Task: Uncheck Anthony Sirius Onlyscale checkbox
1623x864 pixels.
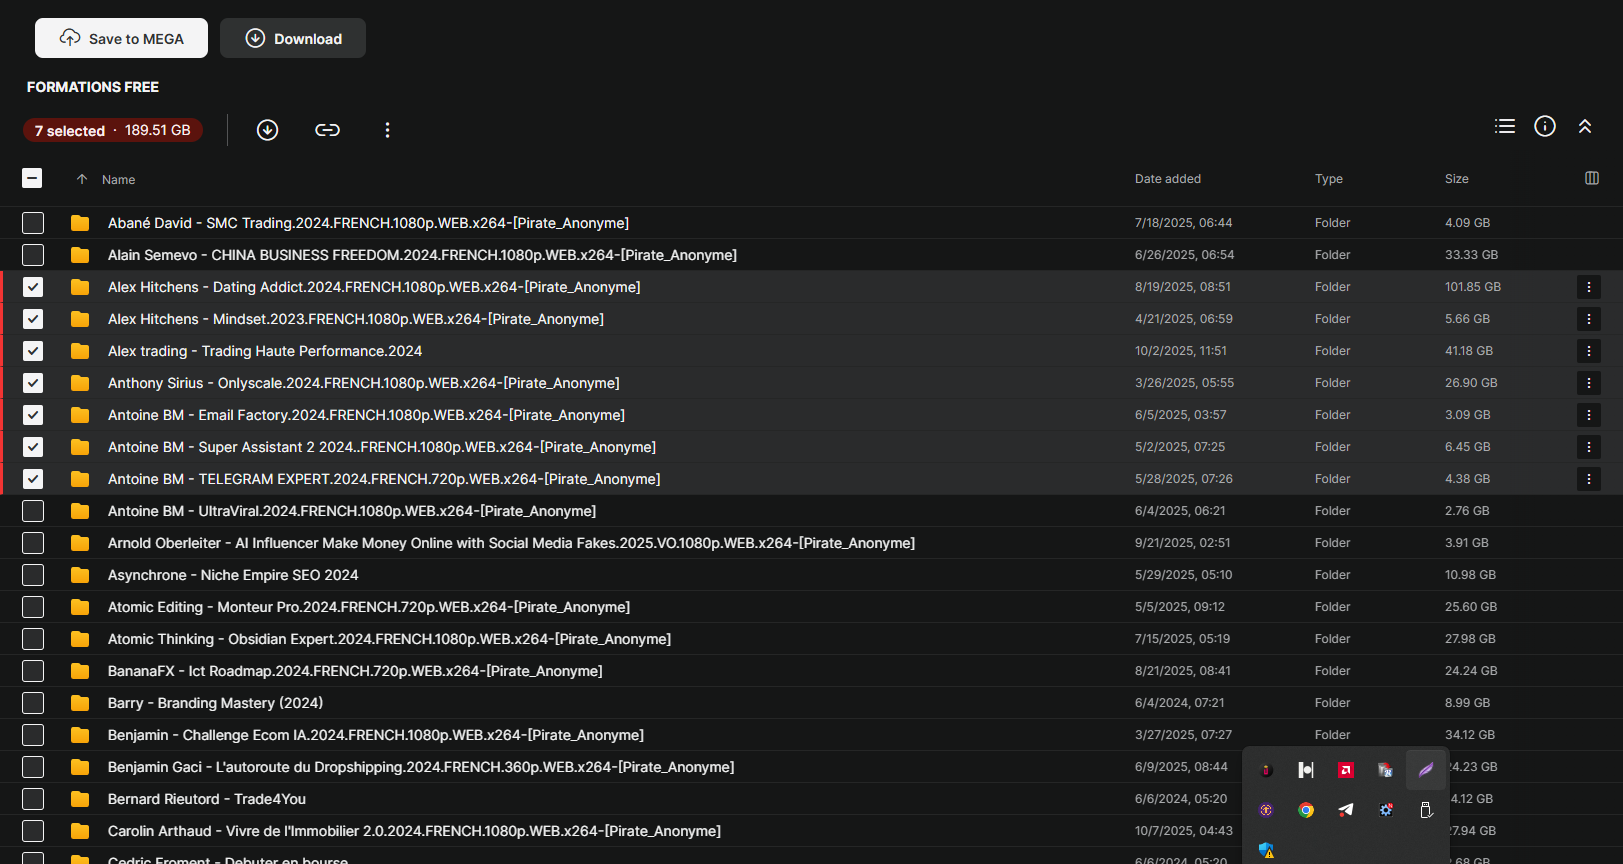Action: pyautogui.click(x=33, y=383)
